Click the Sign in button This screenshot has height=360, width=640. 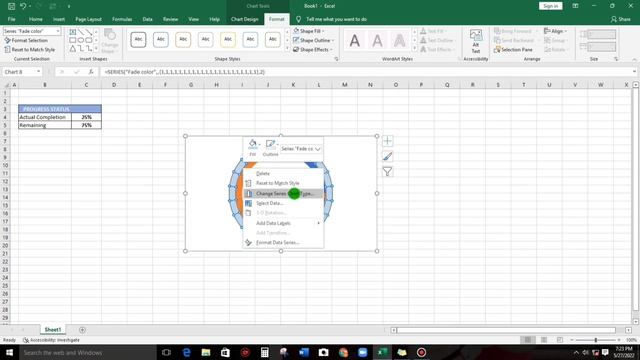551,6
